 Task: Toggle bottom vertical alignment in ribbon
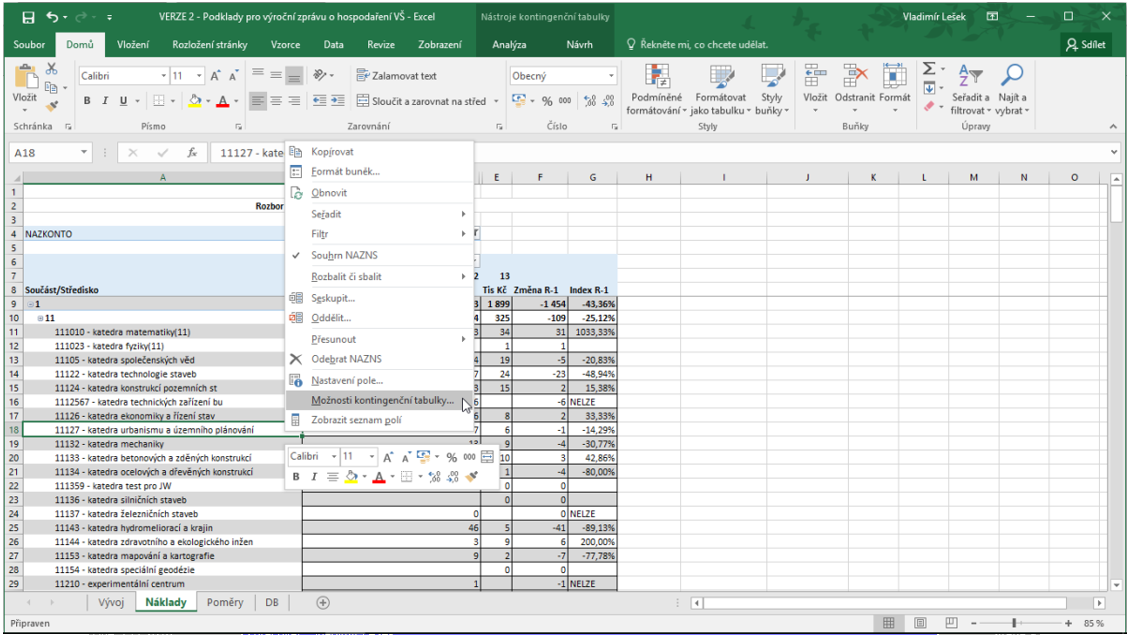point(294,75)
